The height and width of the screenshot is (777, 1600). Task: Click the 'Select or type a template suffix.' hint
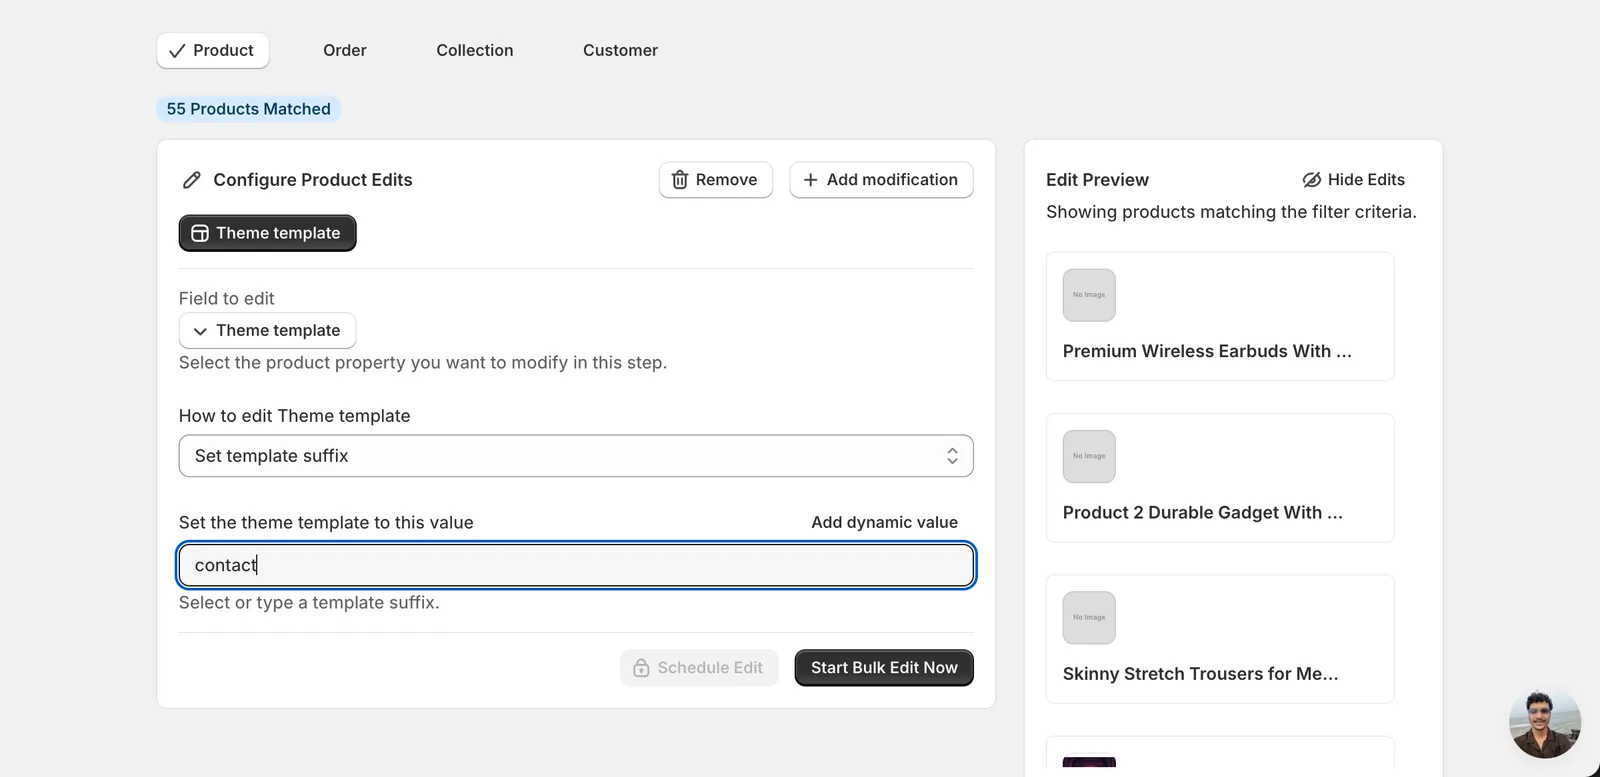(x=309, y=603)
